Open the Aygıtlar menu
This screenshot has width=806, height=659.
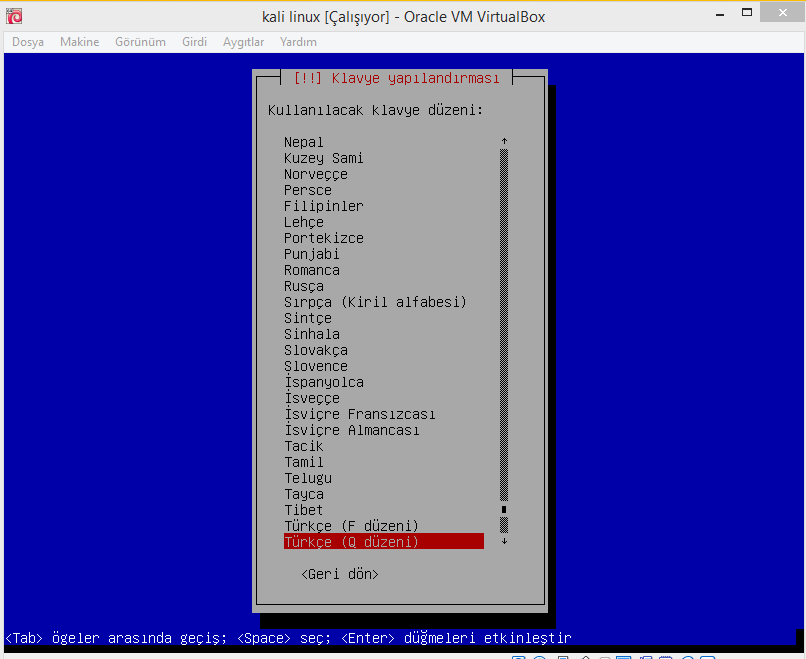[x=243, y=42]
